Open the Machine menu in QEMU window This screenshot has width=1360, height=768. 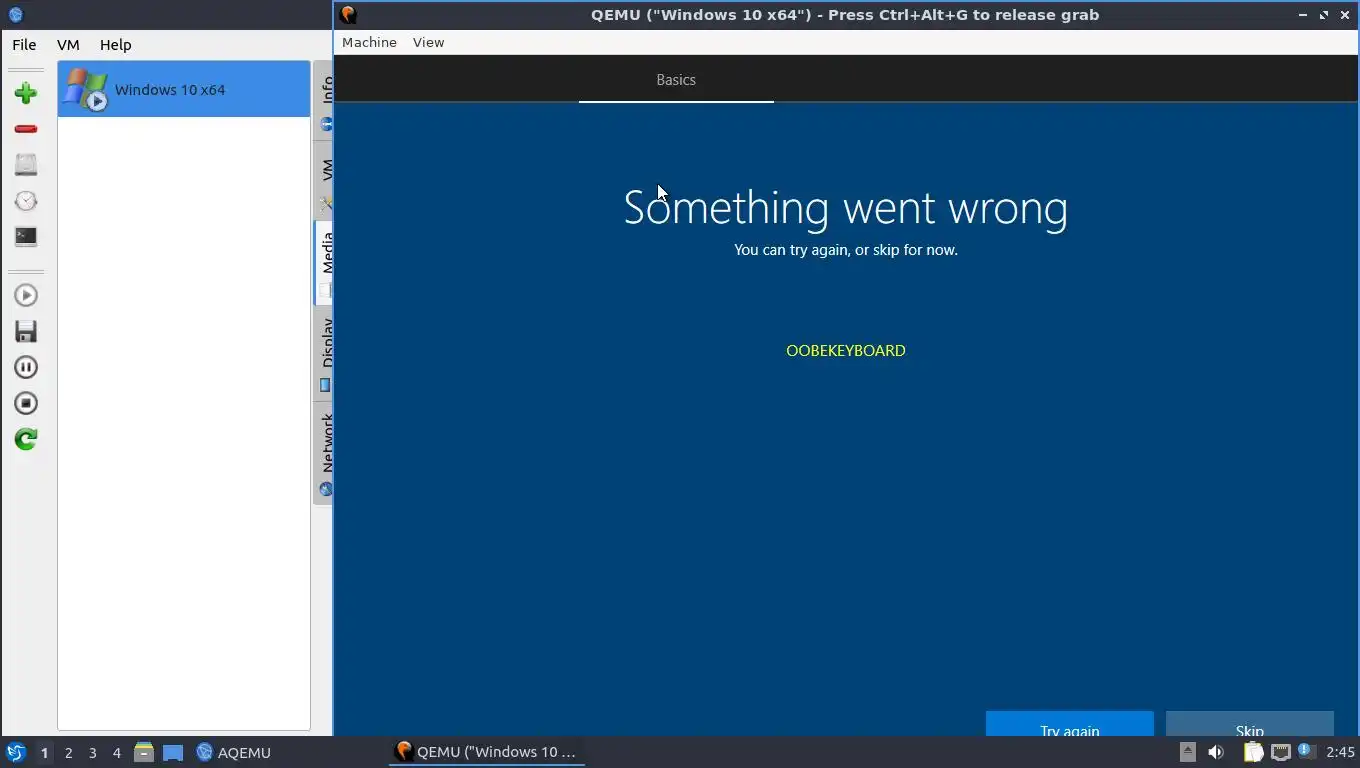tap(369, 42)
